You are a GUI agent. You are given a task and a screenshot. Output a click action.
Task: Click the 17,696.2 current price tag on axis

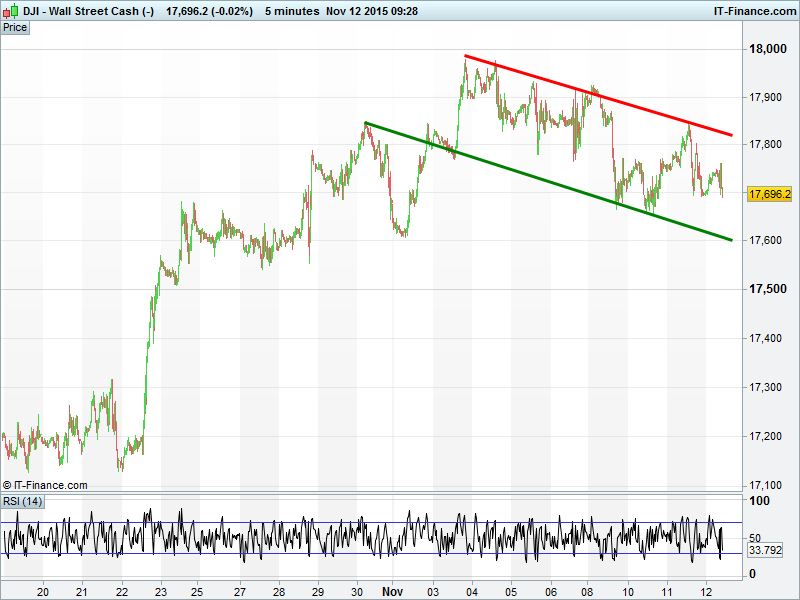tap(769, 194)
